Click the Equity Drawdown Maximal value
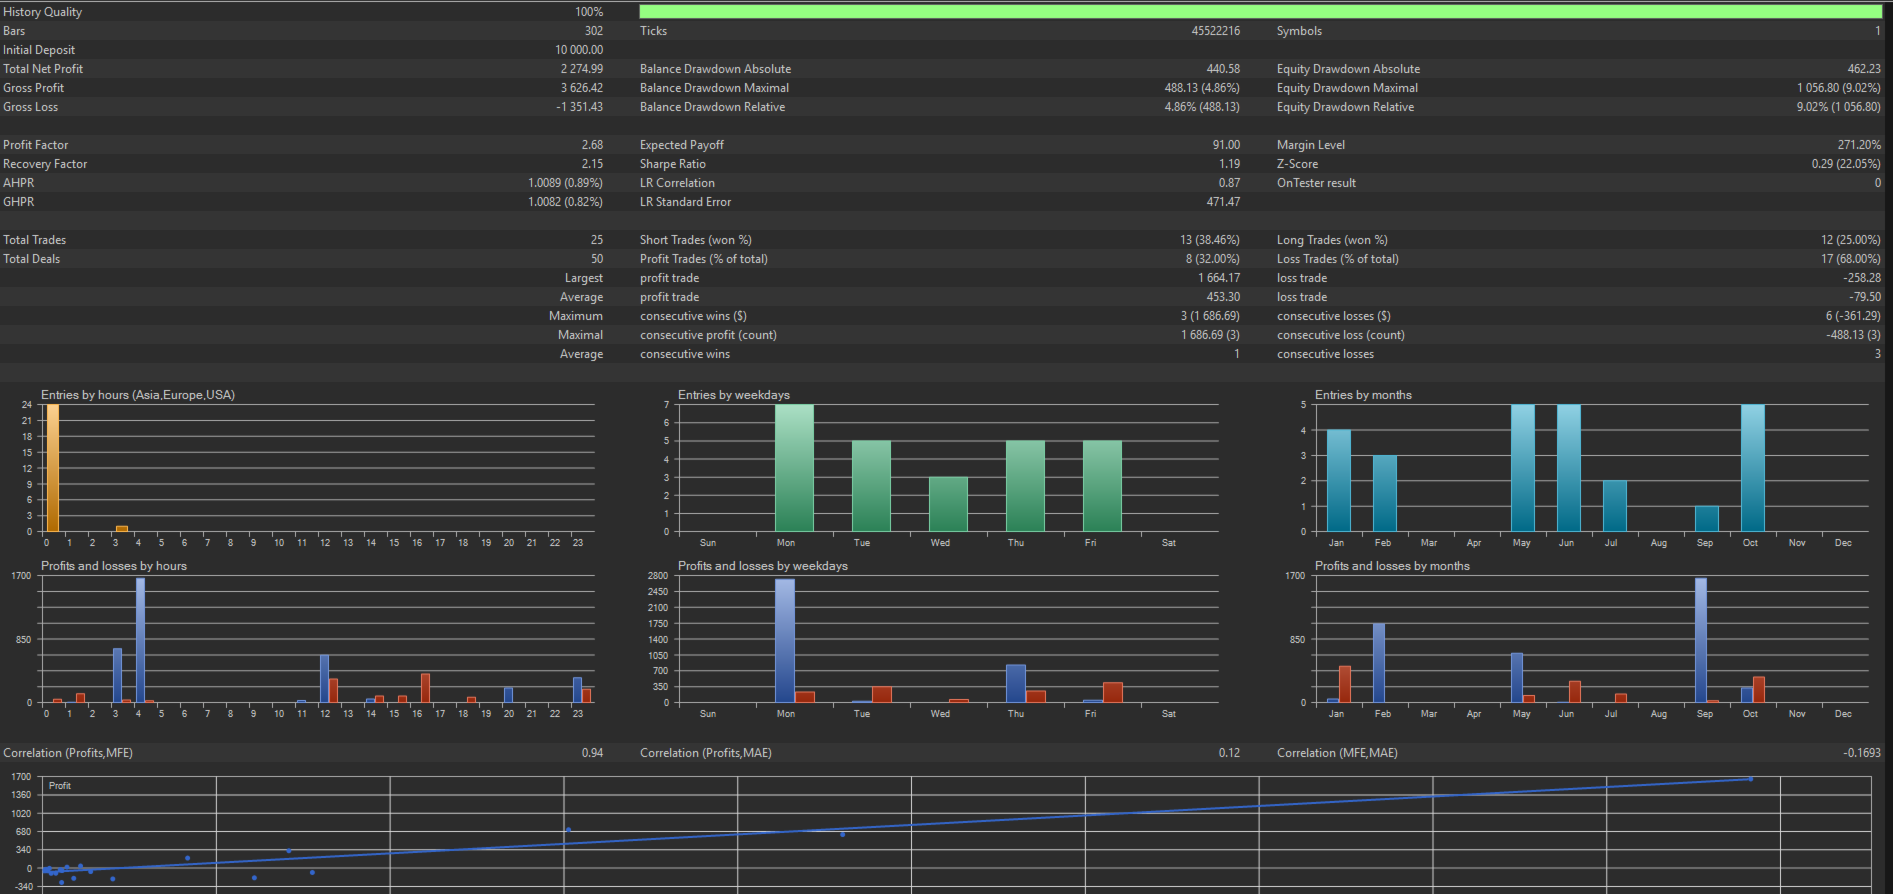The height and width of the screenshot is (894, 1893). click(x=1838, y=88)
